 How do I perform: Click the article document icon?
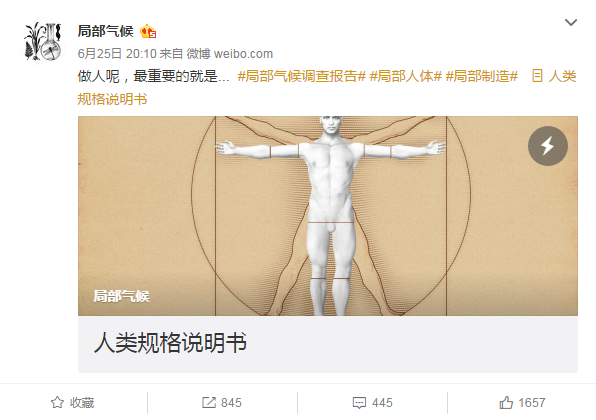(537, 76)
